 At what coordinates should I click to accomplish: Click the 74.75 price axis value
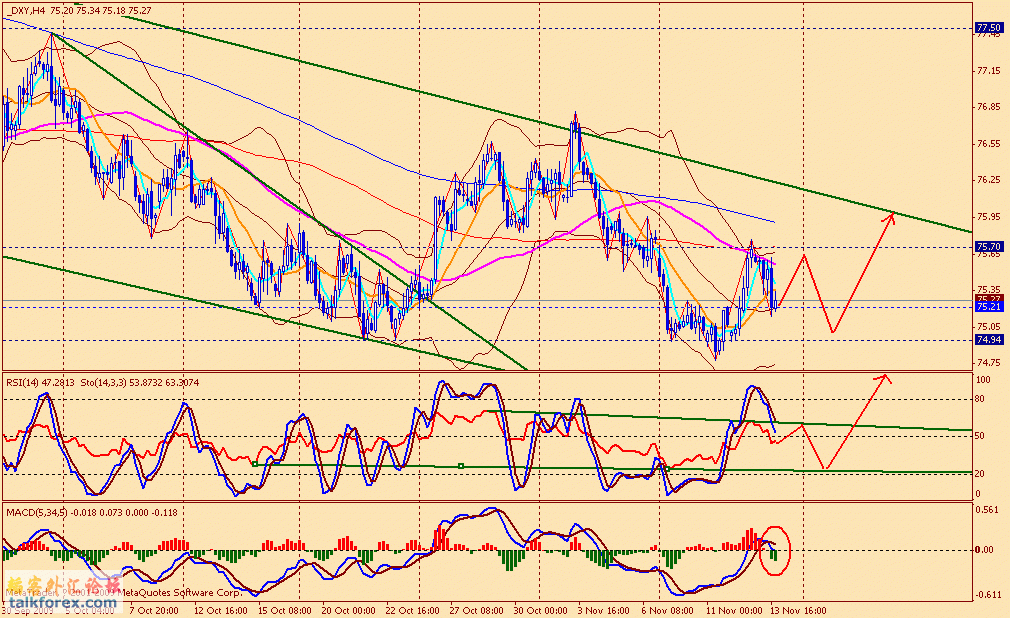pos(989,362)
